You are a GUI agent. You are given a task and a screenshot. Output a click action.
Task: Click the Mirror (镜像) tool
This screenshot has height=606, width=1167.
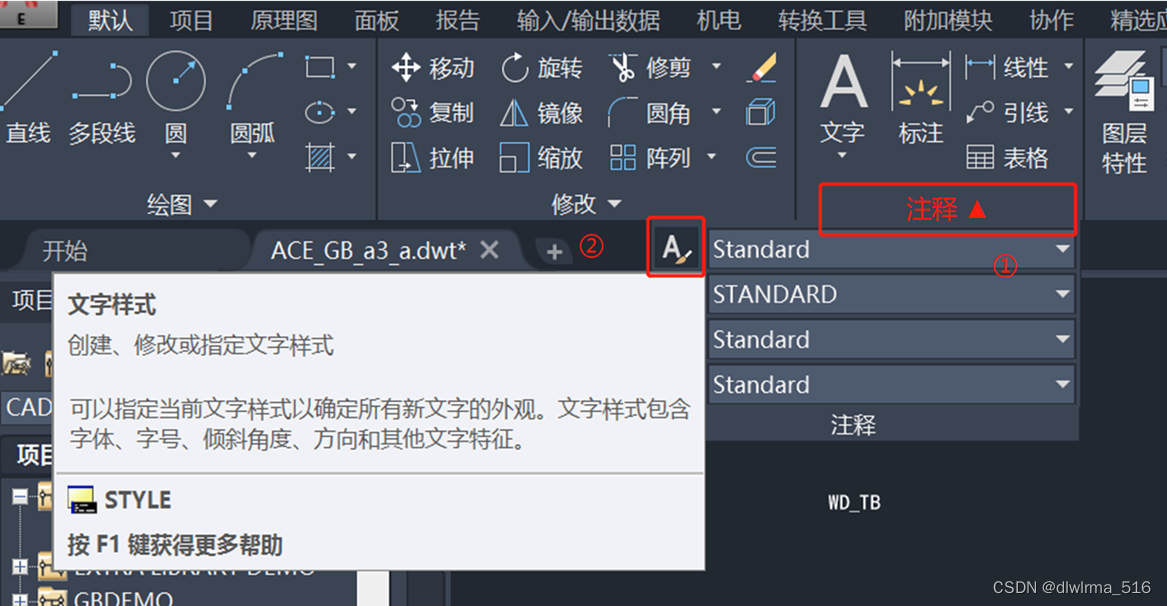click(x=541, y=113)
